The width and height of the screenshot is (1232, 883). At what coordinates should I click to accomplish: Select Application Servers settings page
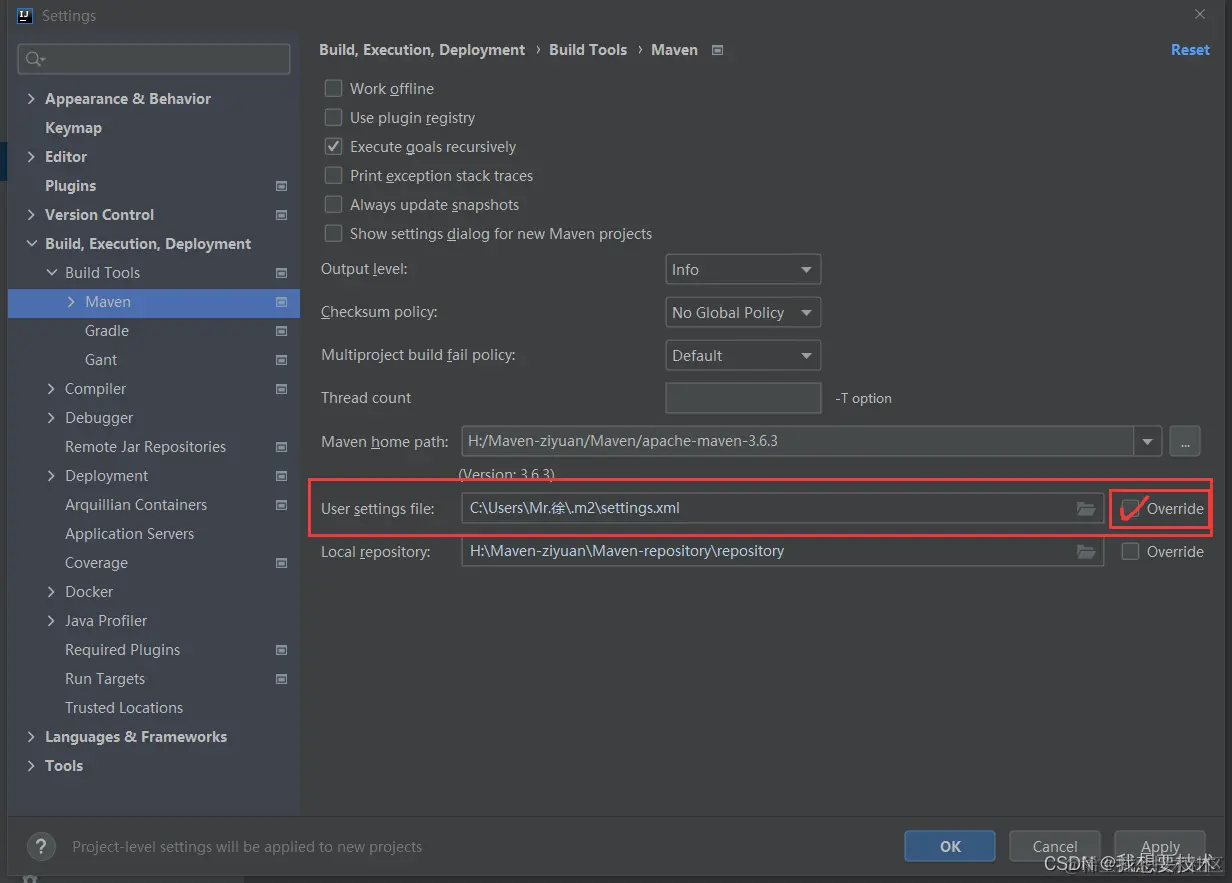[x=130, y=534]
